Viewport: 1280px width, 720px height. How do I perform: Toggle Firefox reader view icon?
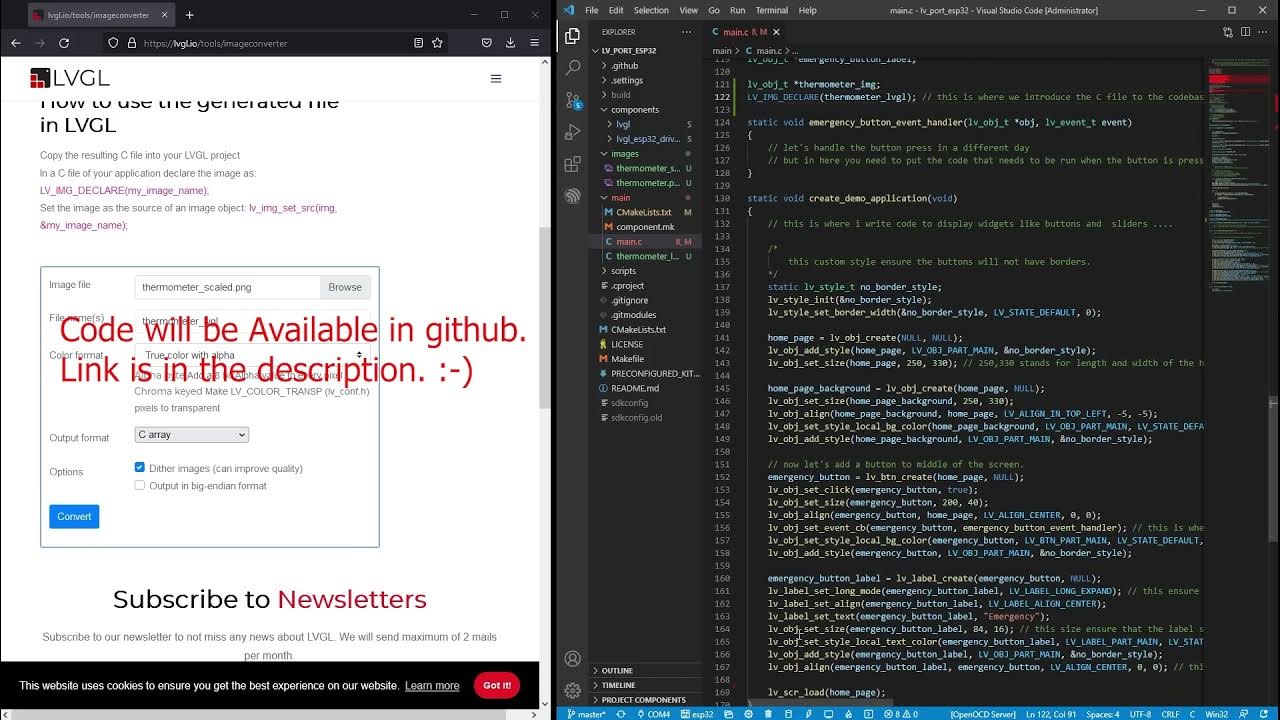tap(418, 43)
